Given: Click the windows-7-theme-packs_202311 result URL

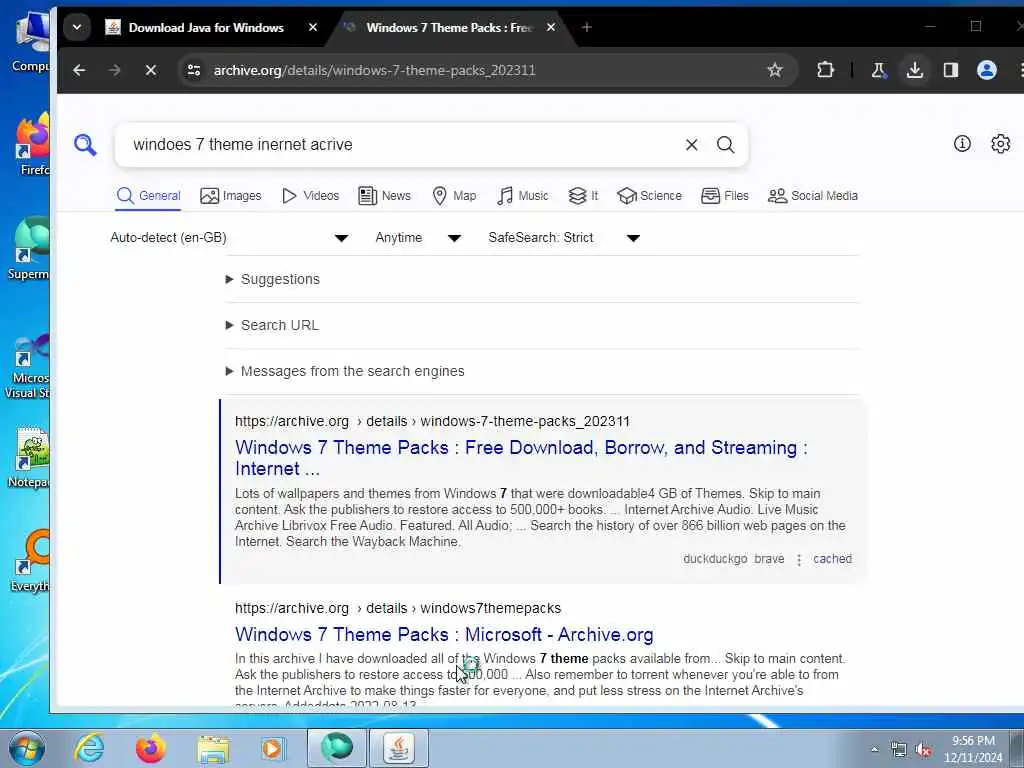Looking at the screenshot, I should pos(432,421).
